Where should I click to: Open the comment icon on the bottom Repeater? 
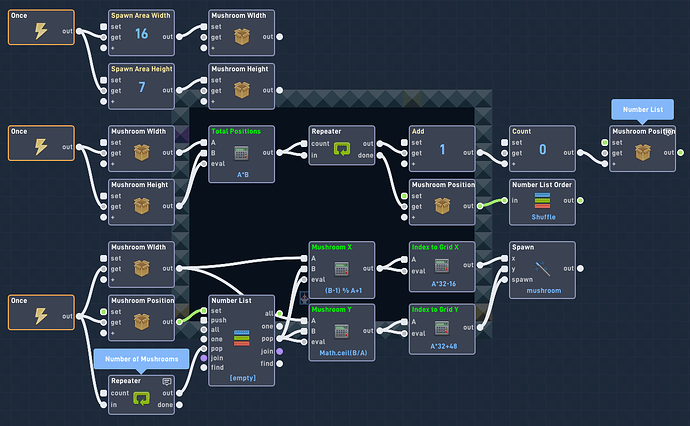167,381
